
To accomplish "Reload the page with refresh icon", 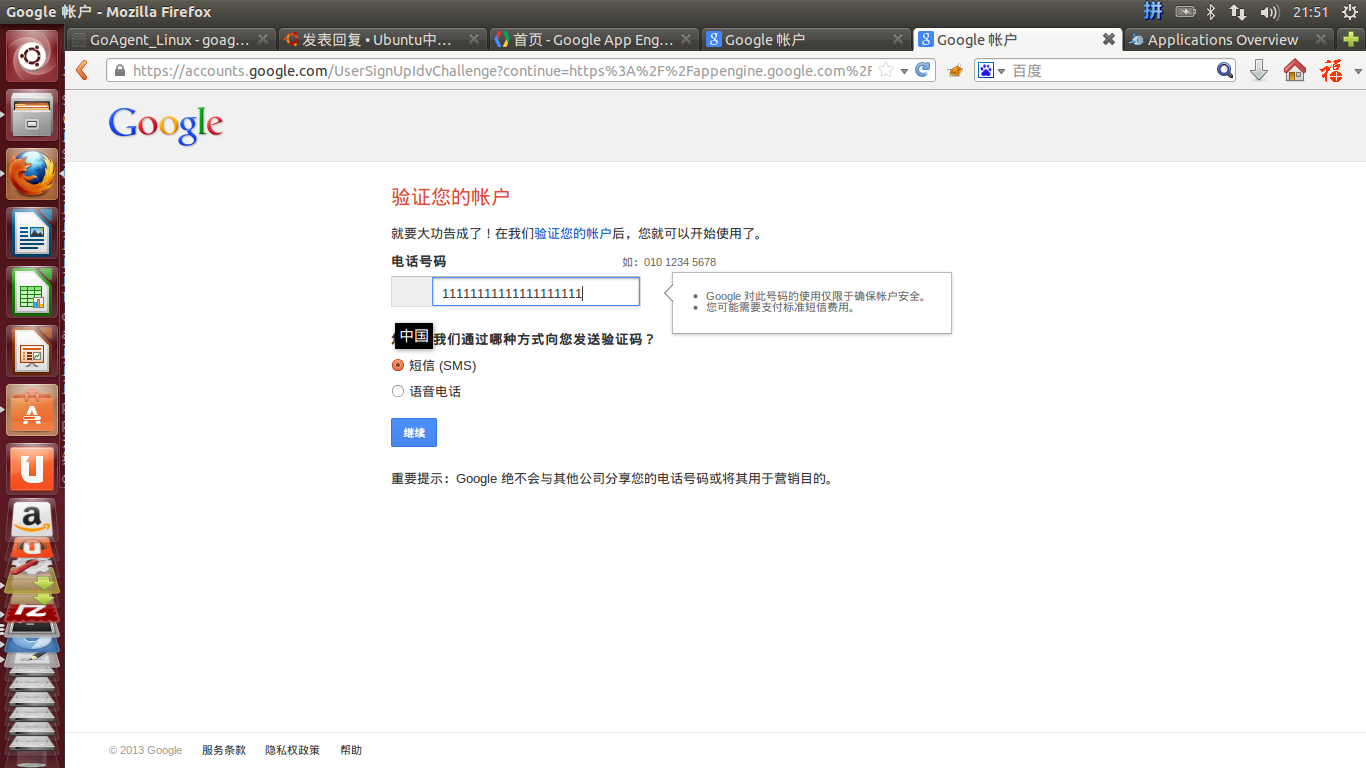I will coord(923,71).
